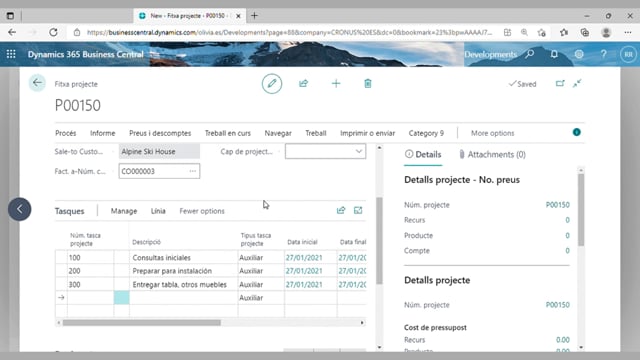Viewport: 640px width, 360px height.
Task: Share the Tasques lines via icon
Action: click(341, 211)
